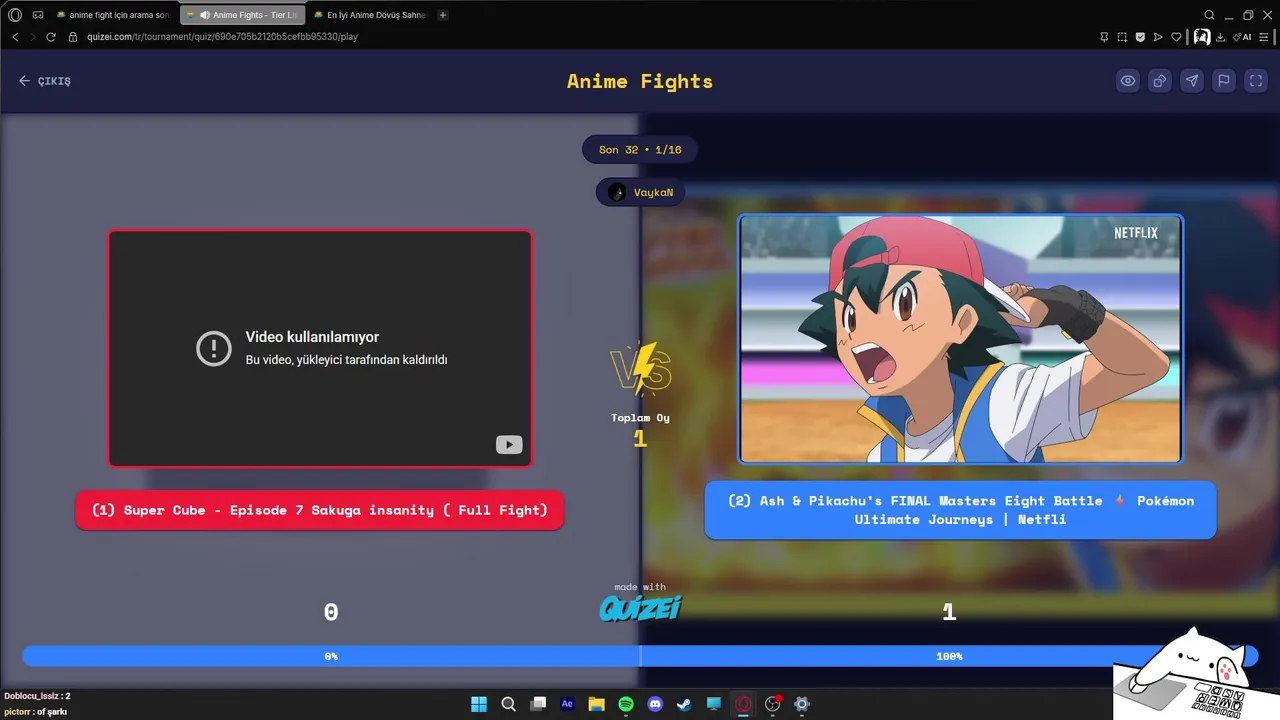The image size is (1280, 720).
Task: Open the Opera main menu logo
Action: (14, 15)
